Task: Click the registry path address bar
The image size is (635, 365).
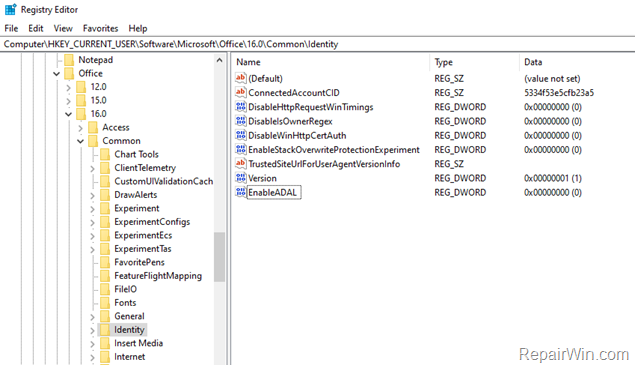Action: tap(318, 44)
